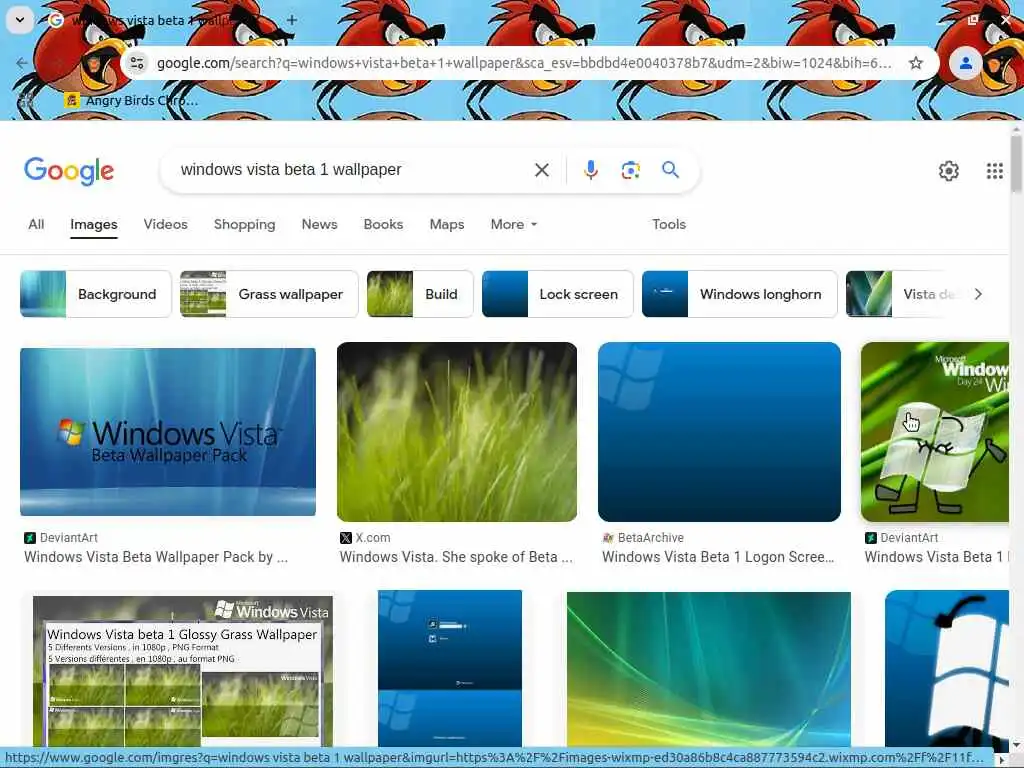1024x768 pixels.
Task: Select the Images tab
Action: pos(93,225)
